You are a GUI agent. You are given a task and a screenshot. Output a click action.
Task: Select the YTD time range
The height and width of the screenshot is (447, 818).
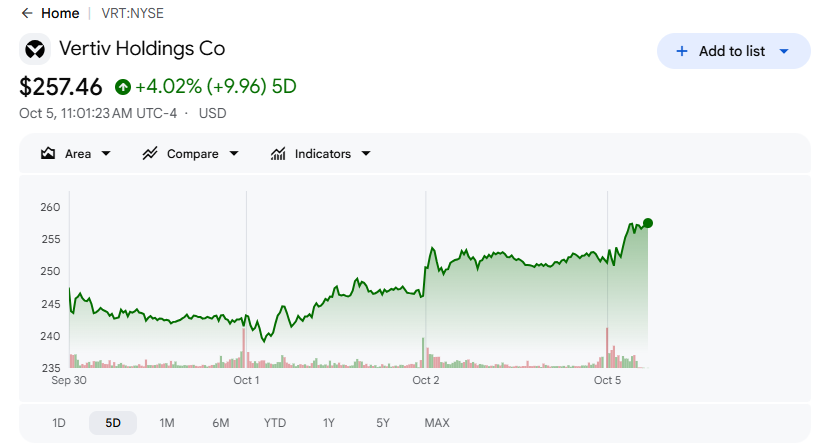point(275,422)
